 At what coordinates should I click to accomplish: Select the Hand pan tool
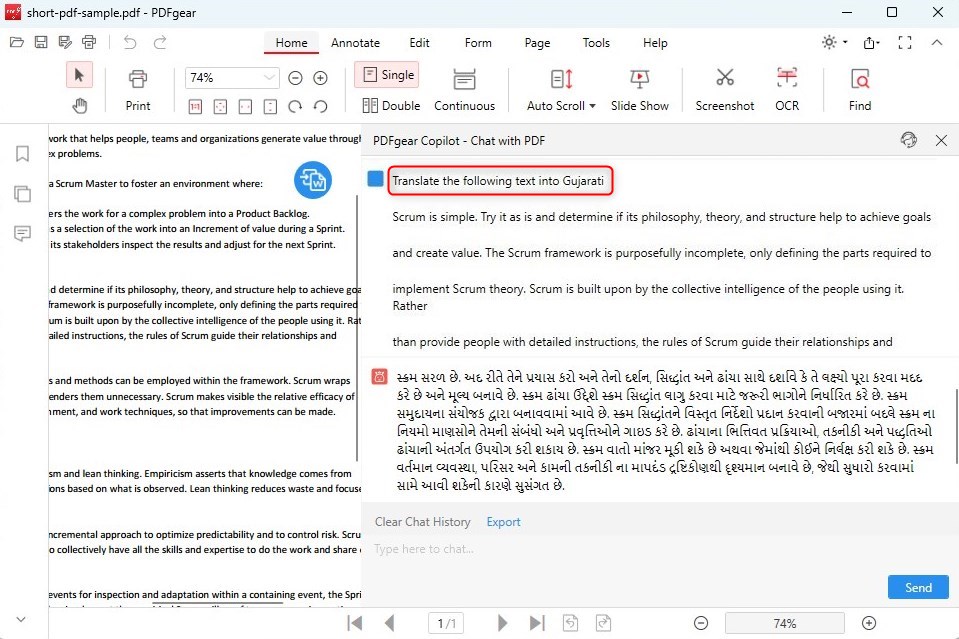80,106
